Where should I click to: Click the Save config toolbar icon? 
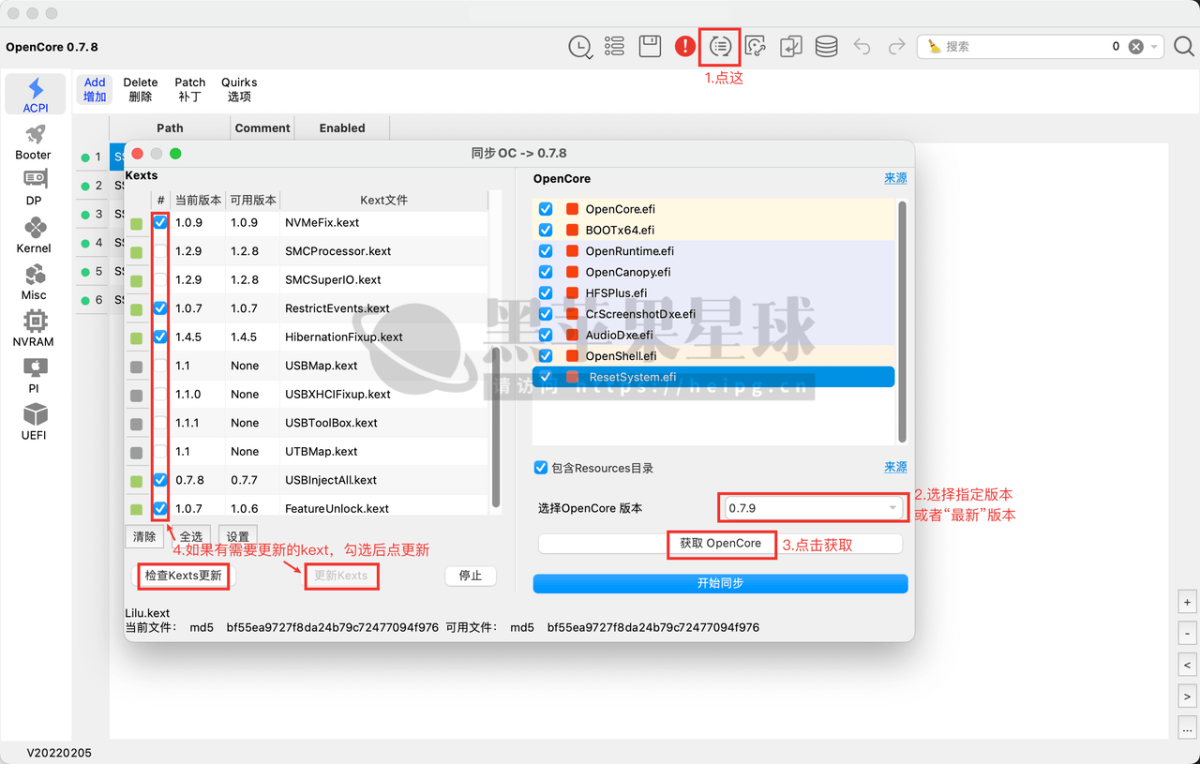pyautogui.click(x=650, y=46)
